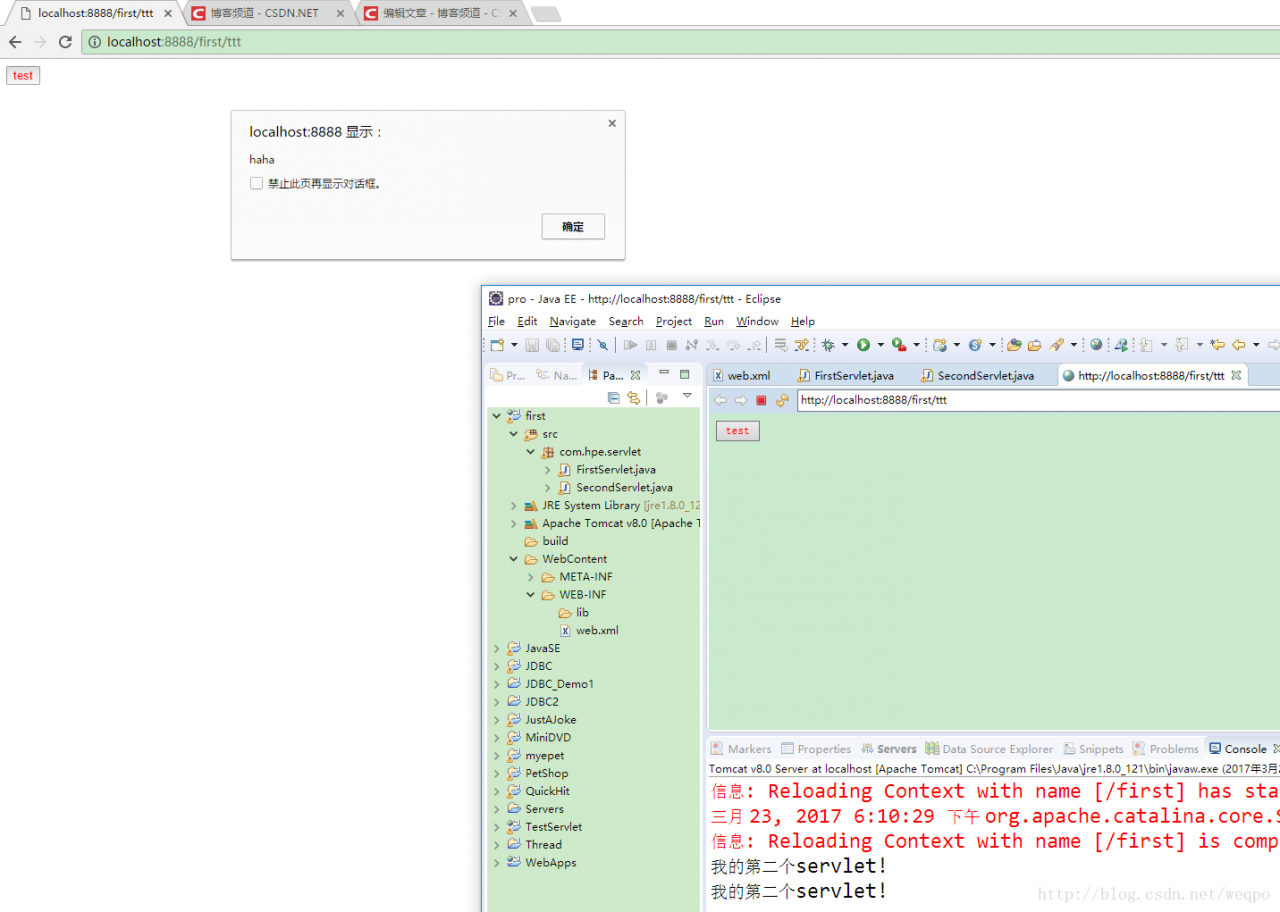Click the Refresh icon in Eclipse internal browser
Screen dimensions: 1280x912
pyautogui.click(x=782, y=400)
